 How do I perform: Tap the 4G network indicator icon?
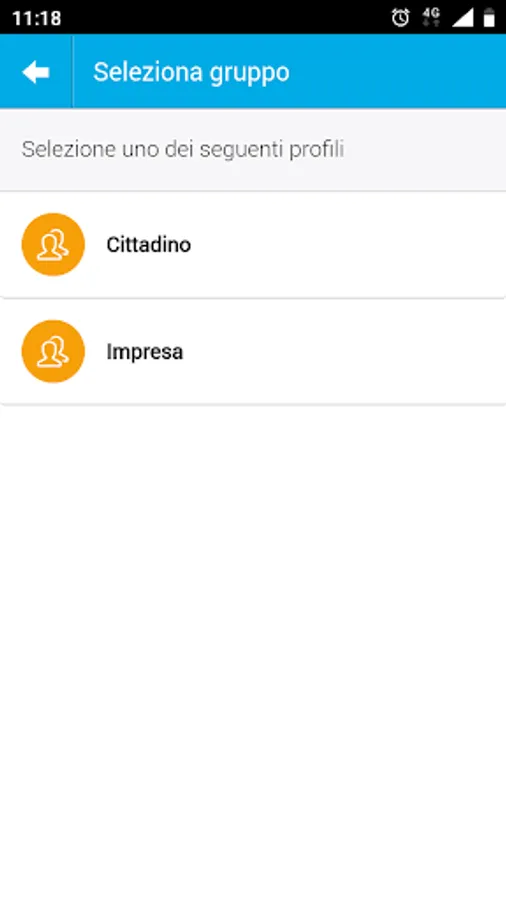(430, 17)
